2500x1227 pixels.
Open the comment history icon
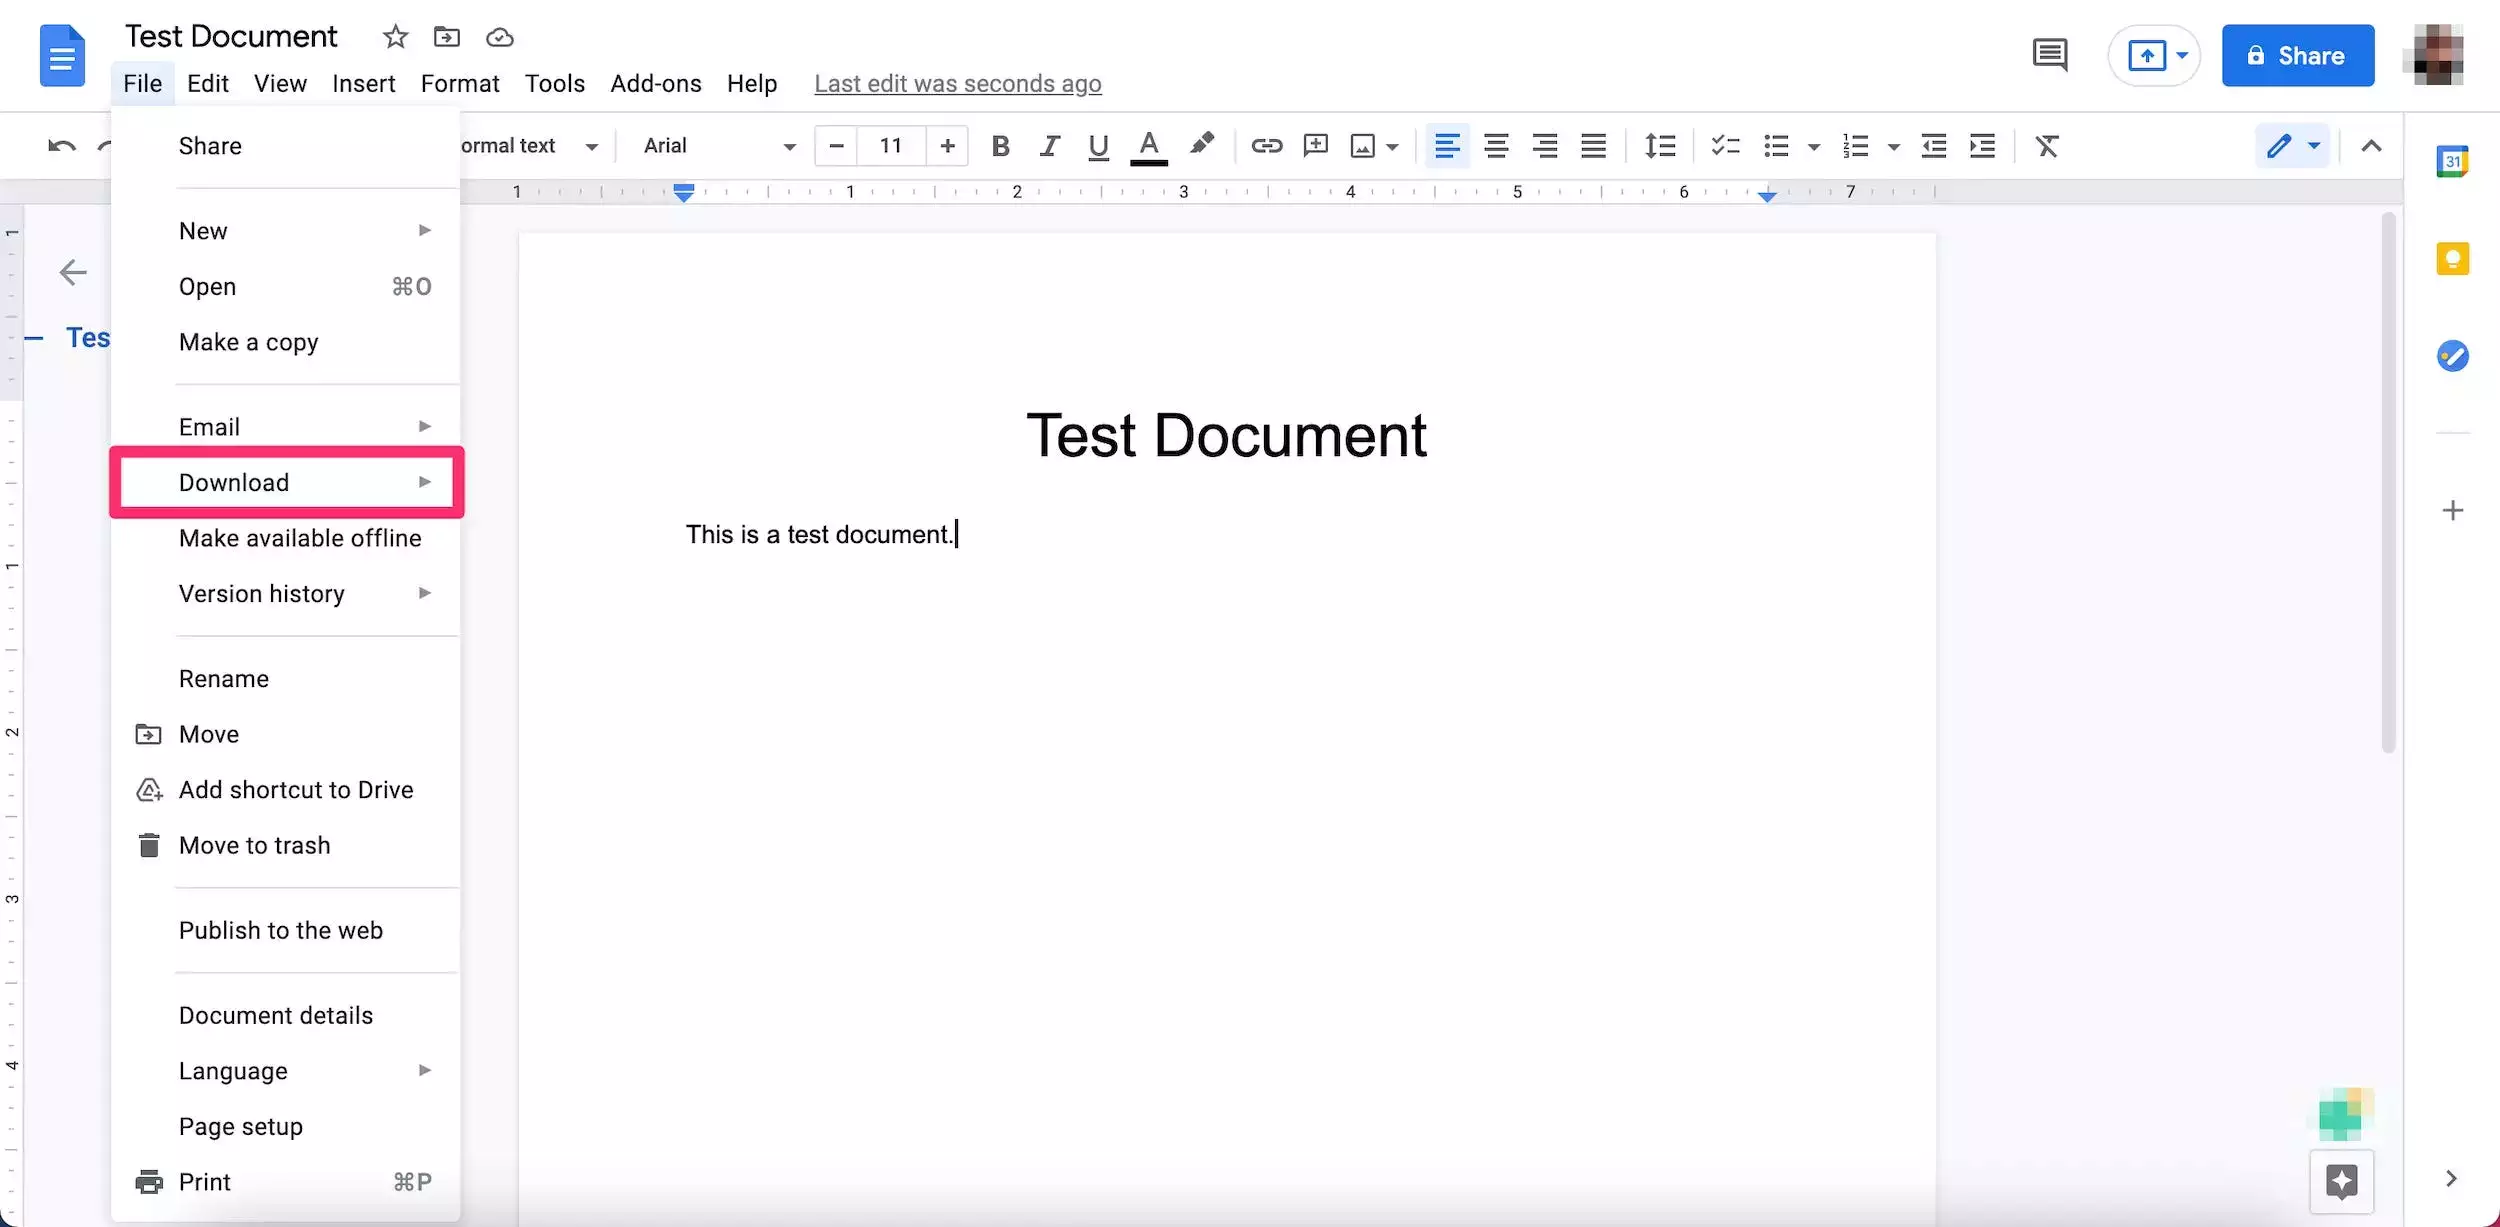[2050, 55]
